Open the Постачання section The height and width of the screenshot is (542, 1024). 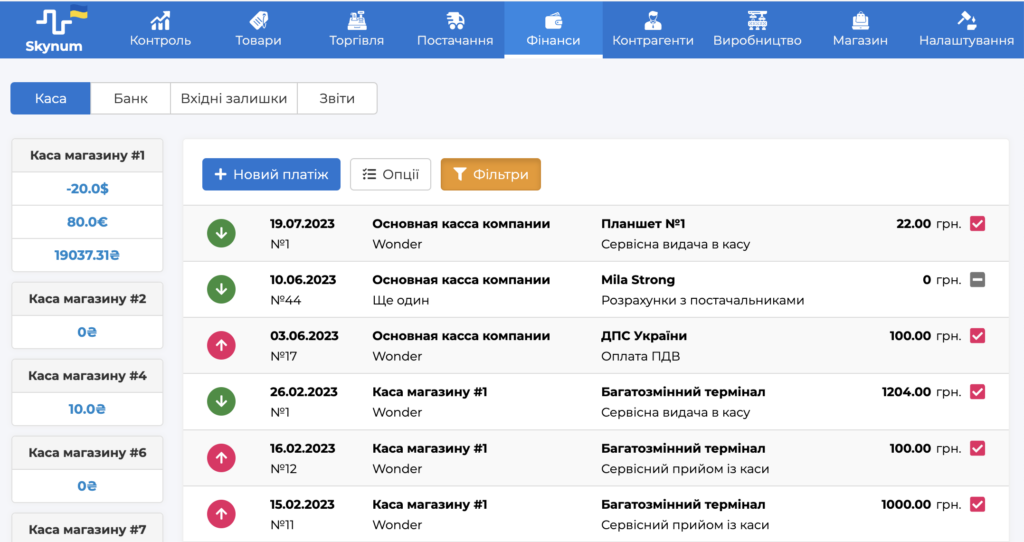click(455, 30)
